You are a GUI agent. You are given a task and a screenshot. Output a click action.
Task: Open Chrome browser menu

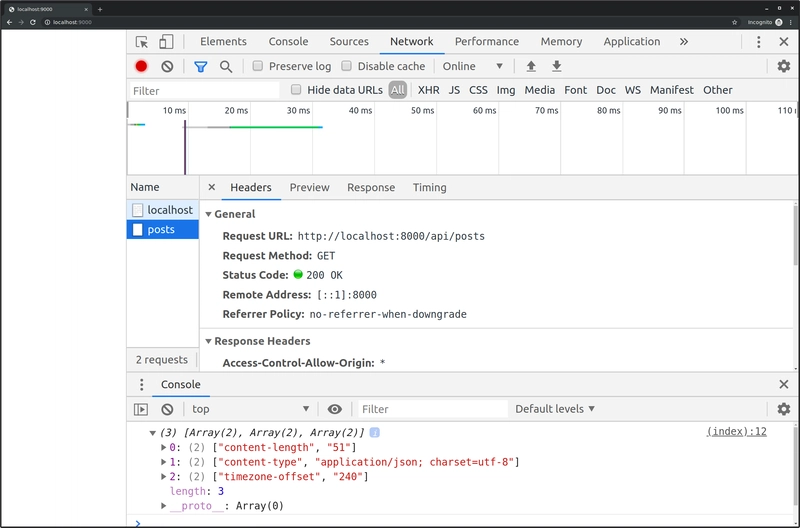point(791,22)
